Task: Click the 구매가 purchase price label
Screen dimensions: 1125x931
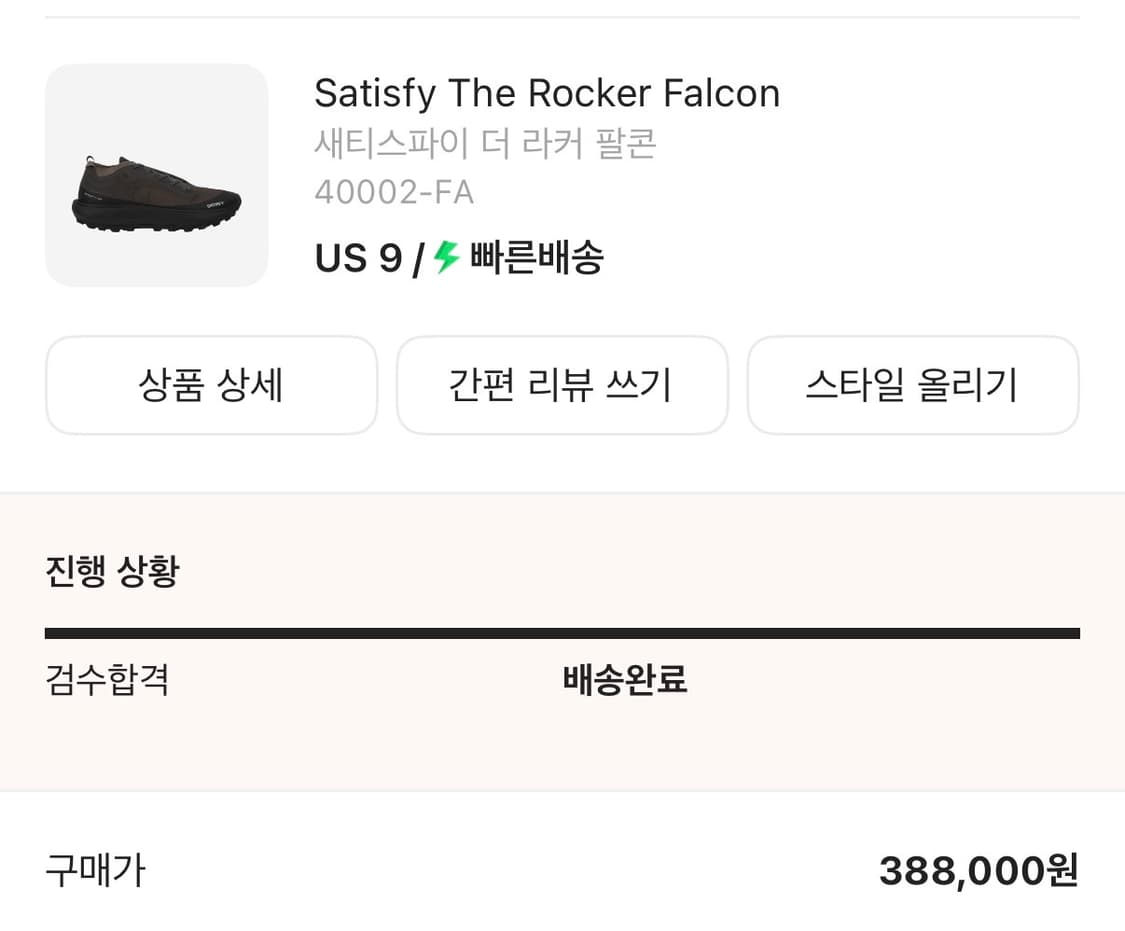Action: tap(95, 871)
